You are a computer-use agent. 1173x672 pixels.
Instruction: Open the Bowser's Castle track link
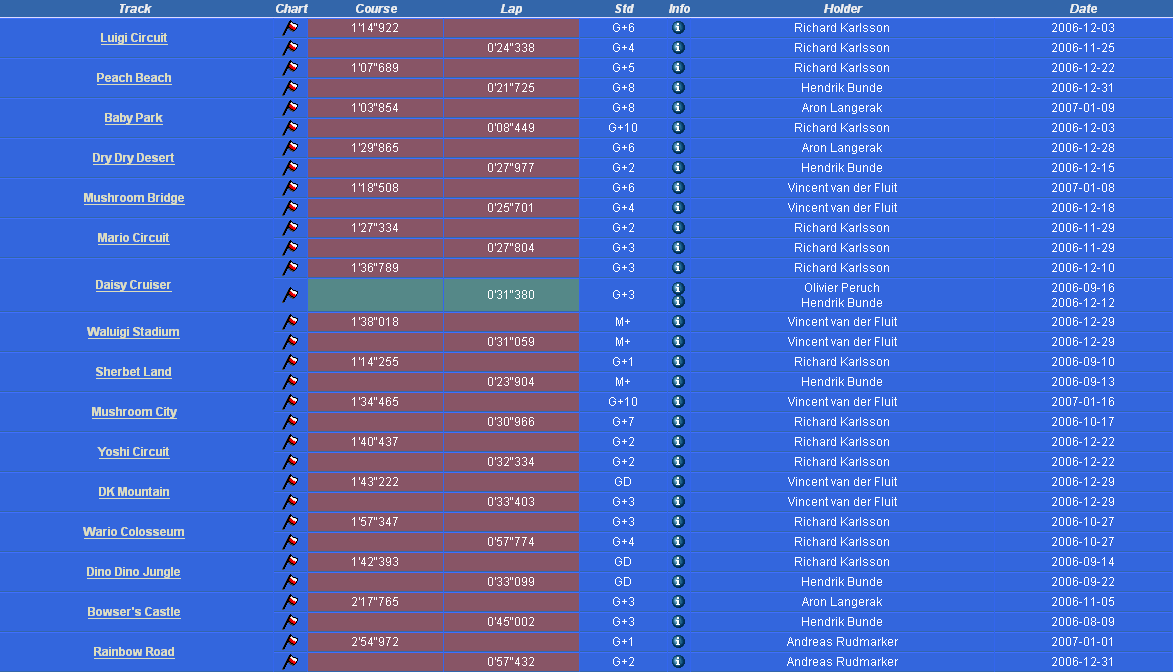tap(134, 612)
